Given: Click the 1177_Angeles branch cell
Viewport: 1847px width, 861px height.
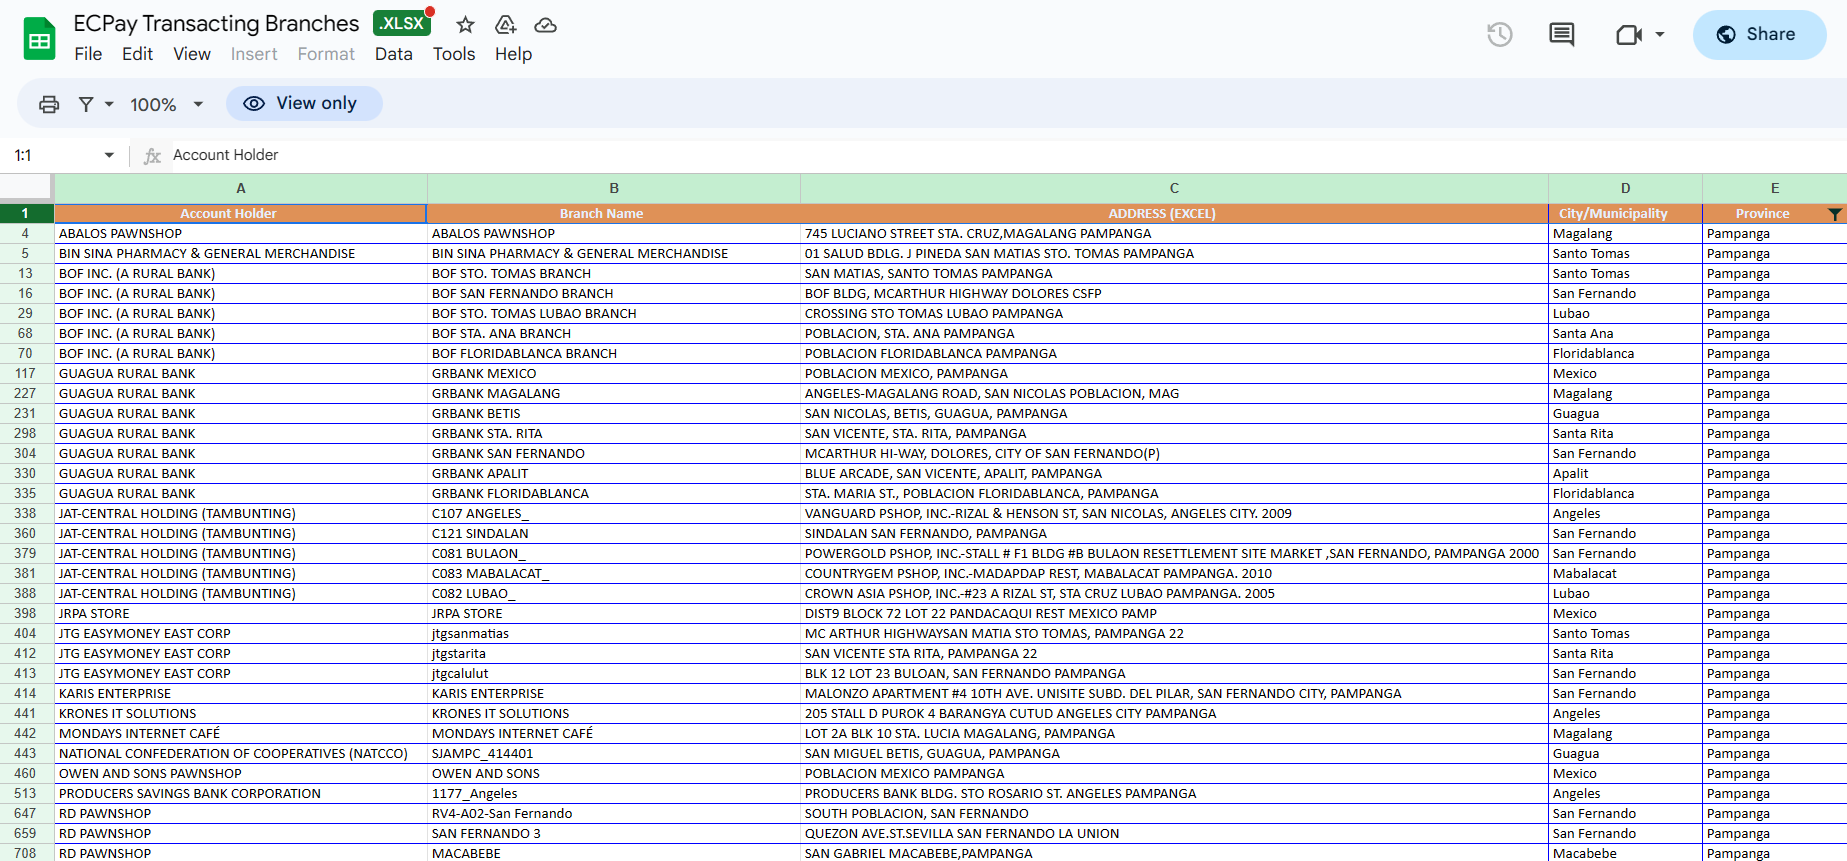Looking at the screenshot, I should pyautogui.click(x=614, y=794).
